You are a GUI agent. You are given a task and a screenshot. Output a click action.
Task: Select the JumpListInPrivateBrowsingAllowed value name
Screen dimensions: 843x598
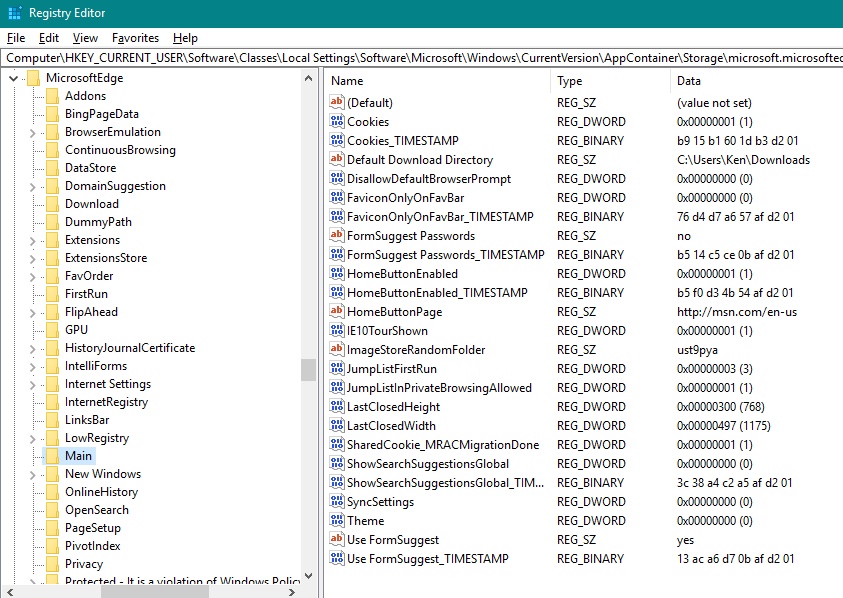click(439, 388)
